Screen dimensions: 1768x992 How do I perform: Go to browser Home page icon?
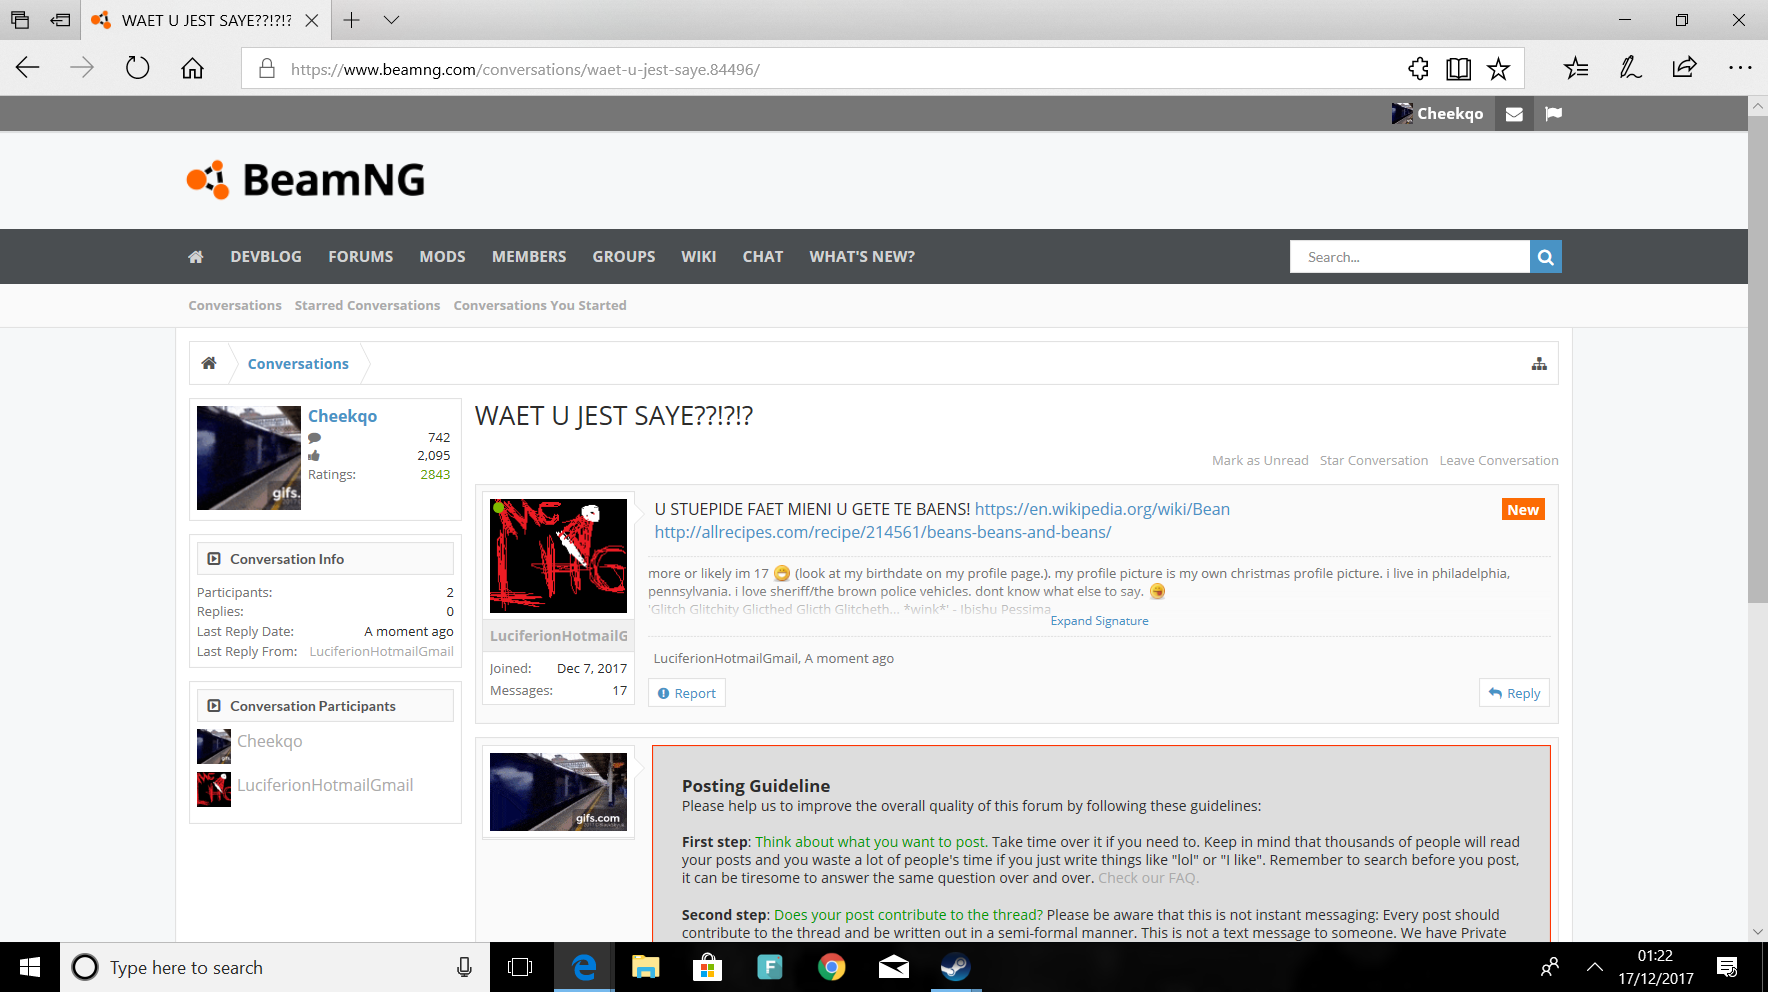coord(192,68)
